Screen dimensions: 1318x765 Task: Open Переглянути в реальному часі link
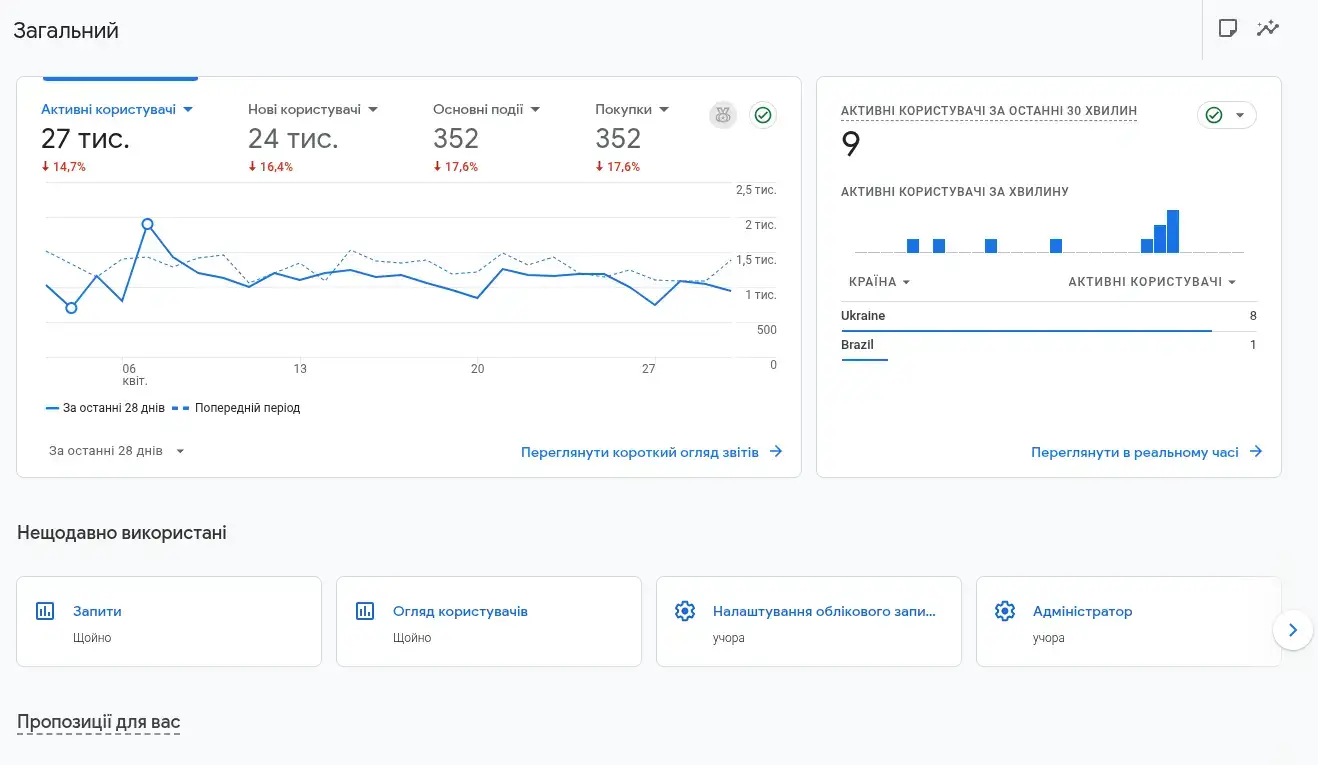1146,452
